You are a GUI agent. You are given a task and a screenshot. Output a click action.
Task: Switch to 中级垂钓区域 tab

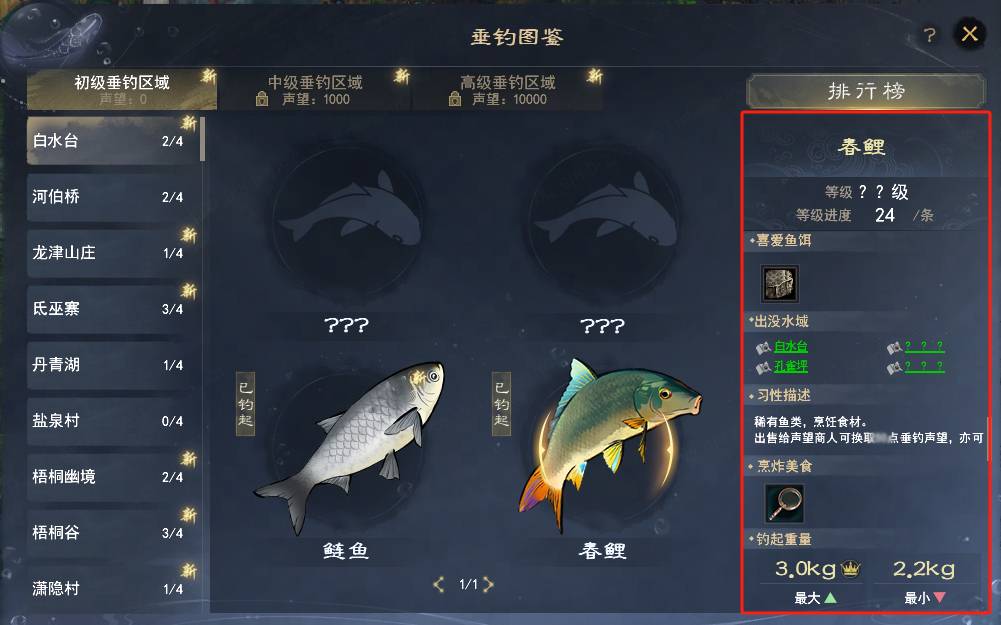(315, 90)
